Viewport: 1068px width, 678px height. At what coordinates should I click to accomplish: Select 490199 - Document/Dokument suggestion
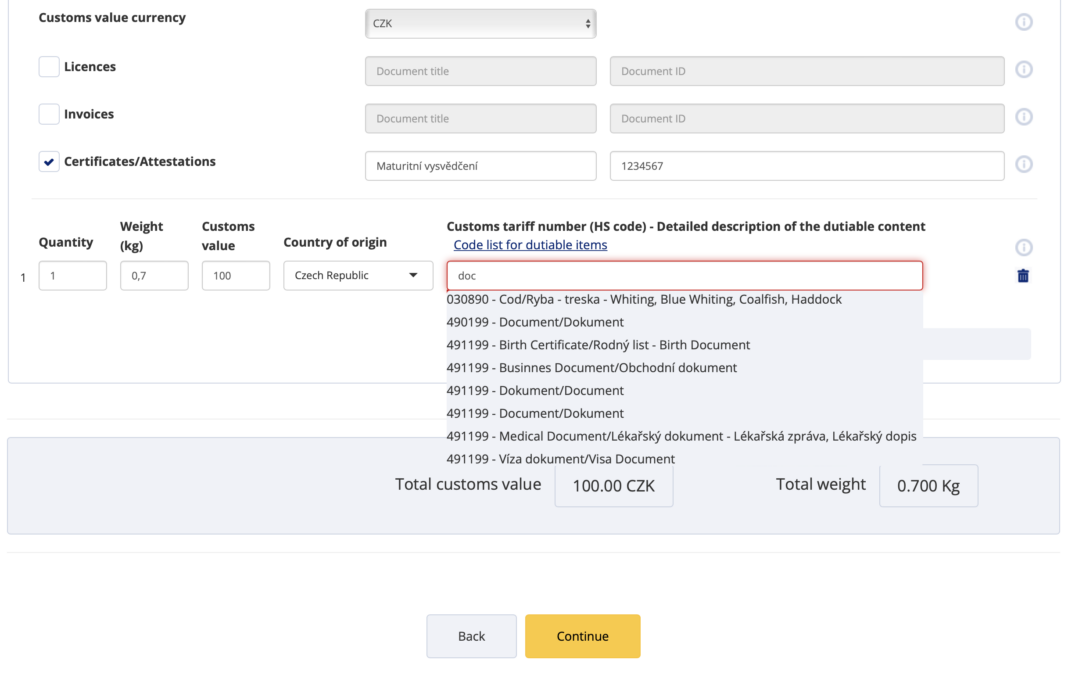535,322
